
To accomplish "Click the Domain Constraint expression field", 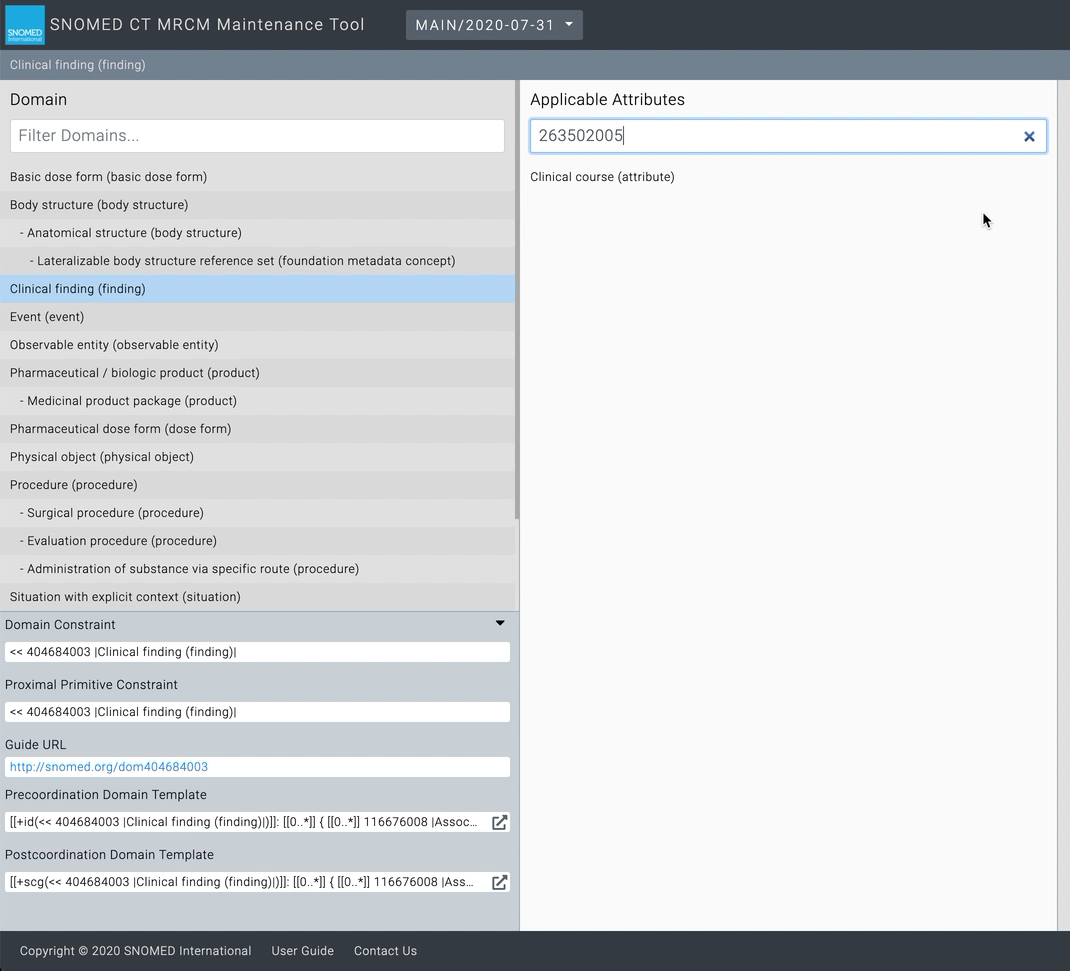I will (x=257, y=652).
